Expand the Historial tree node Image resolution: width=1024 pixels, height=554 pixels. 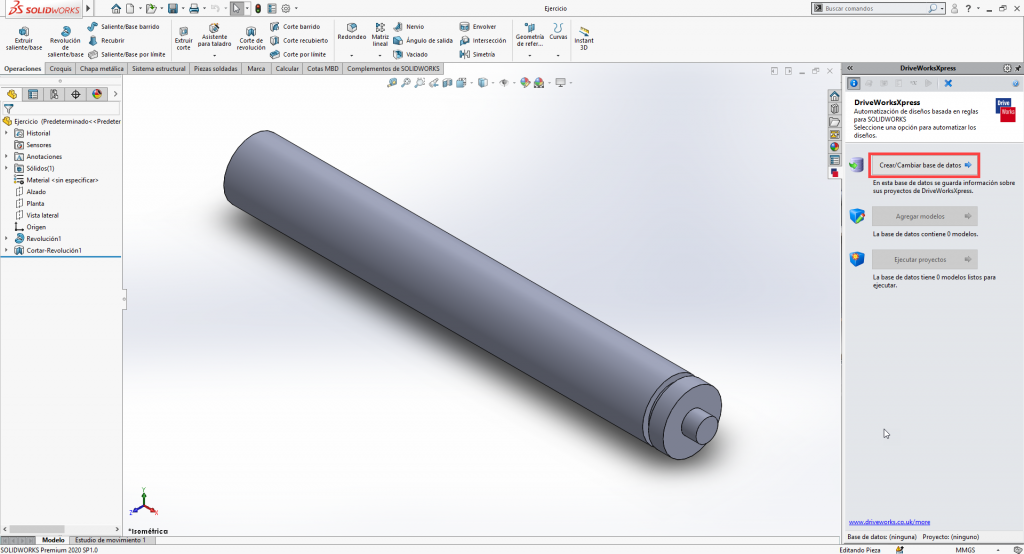[7, 133]
